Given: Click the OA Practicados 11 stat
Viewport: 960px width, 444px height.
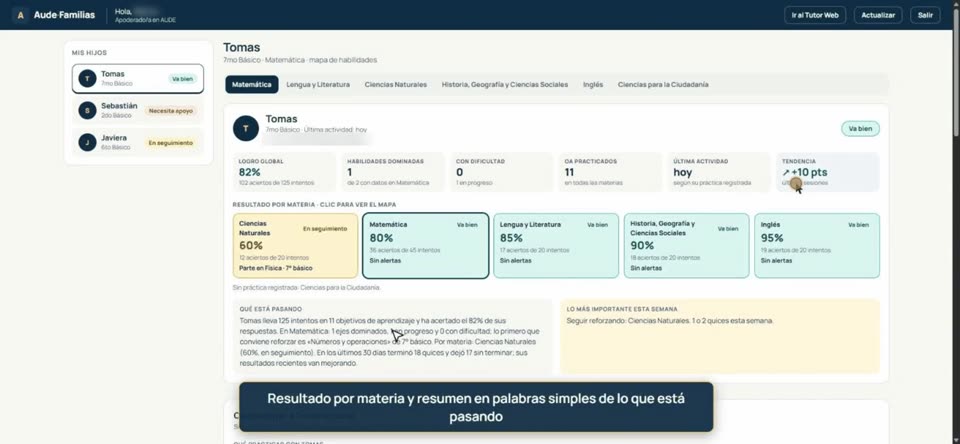Looking at the screenshot, I should 610,172.
